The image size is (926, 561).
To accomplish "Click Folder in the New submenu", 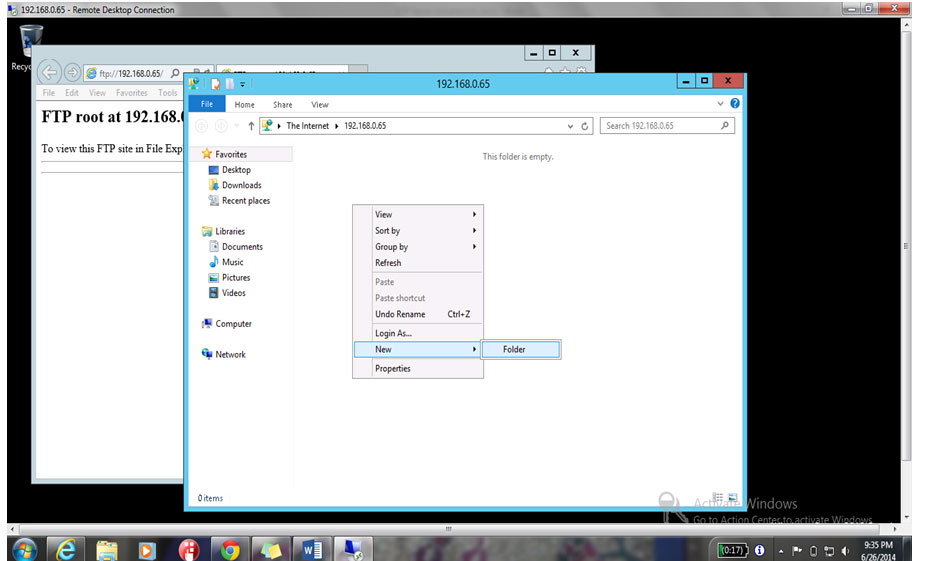I will click(x=521, y=349).
